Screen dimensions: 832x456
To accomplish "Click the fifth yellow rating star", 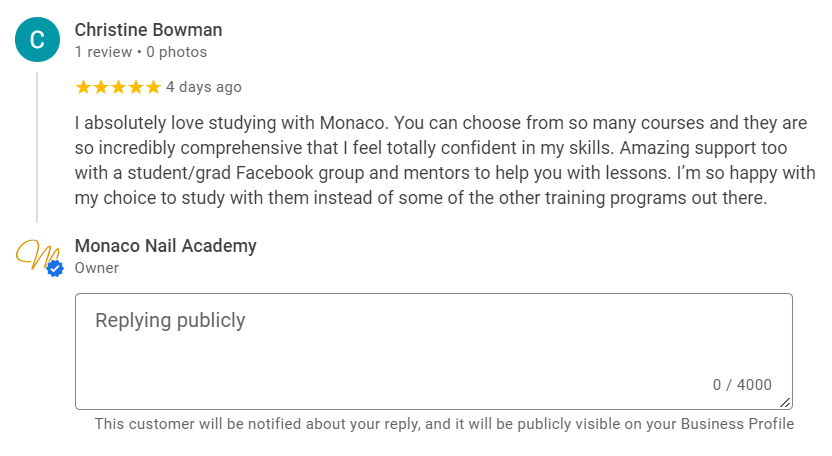I will click(x=152, y=87).
